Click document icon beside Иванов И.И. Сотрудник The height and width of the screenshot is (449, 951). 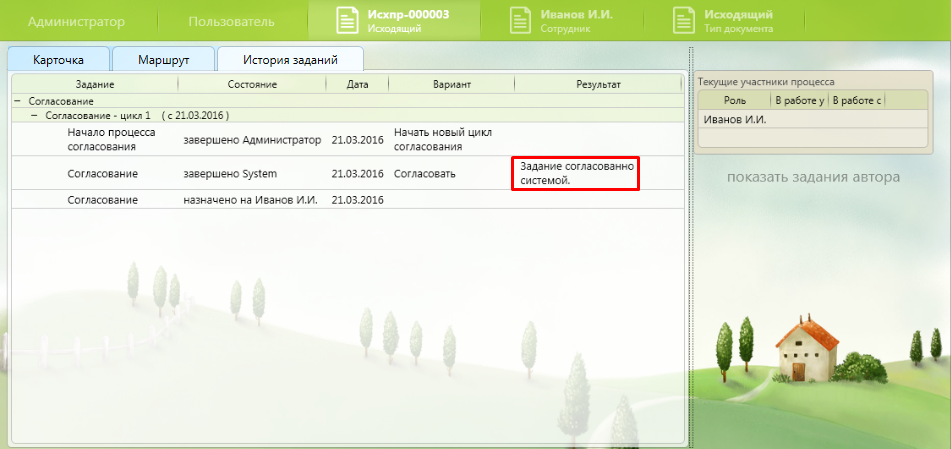[x=520, y=21]
